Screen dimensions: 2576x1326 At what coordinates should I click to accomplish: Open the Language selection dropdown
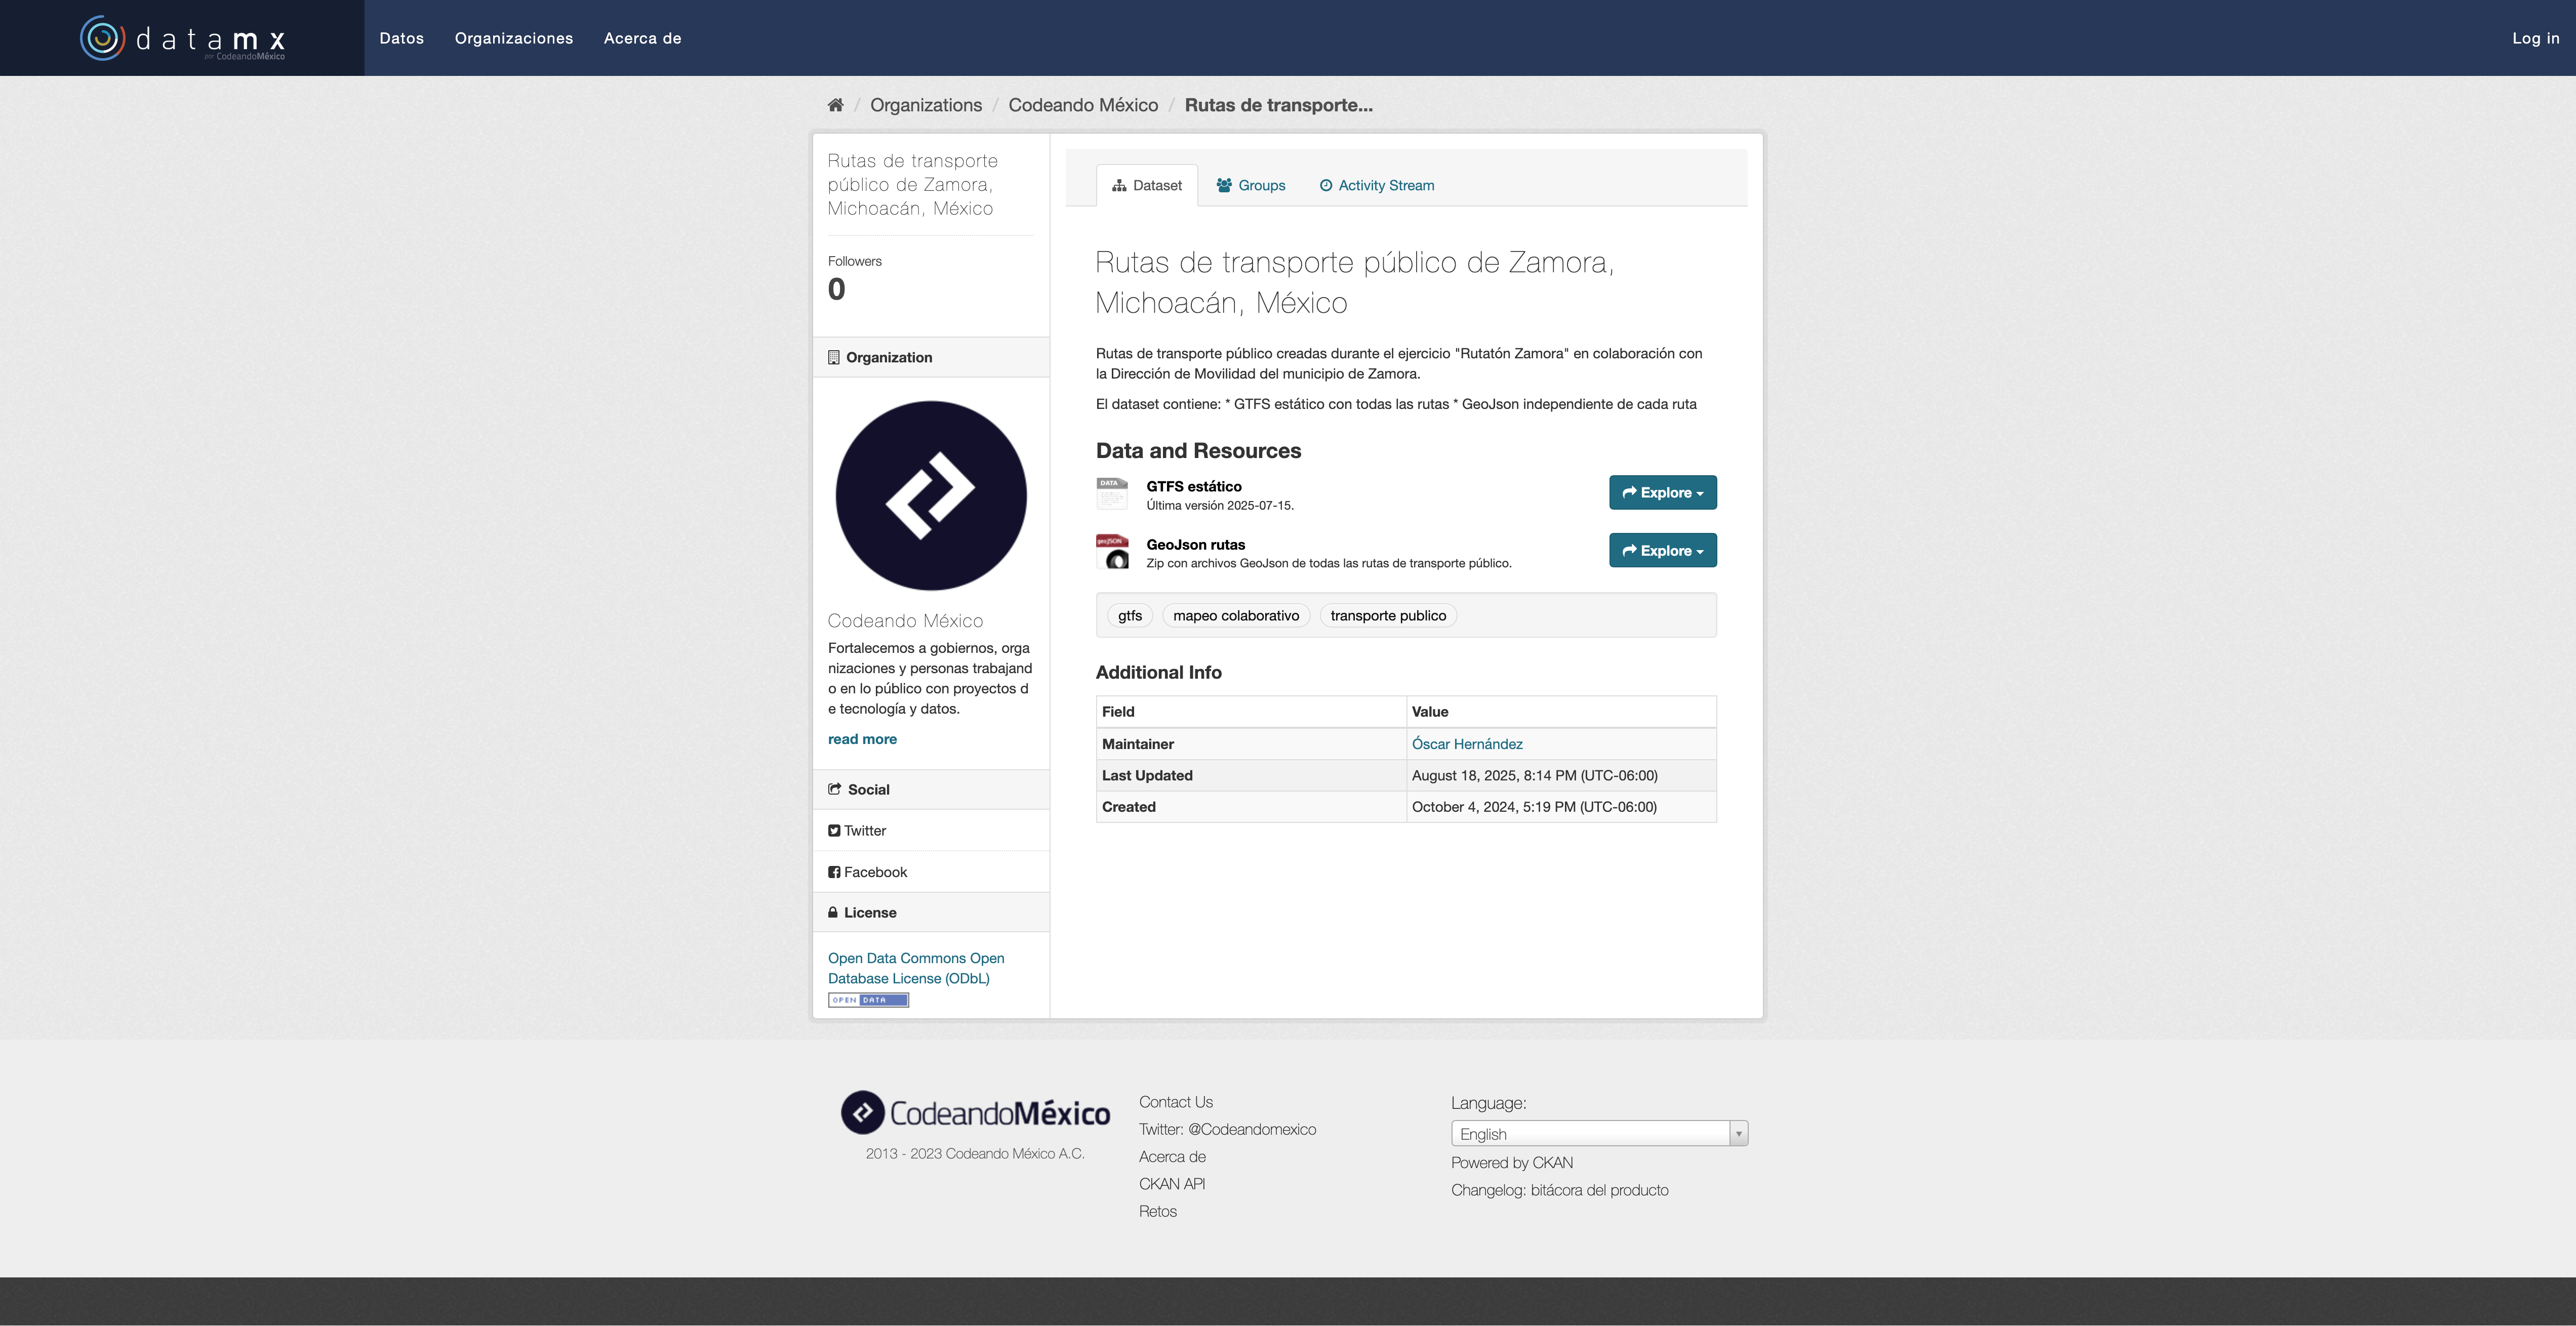[x=1598, y=1134]
